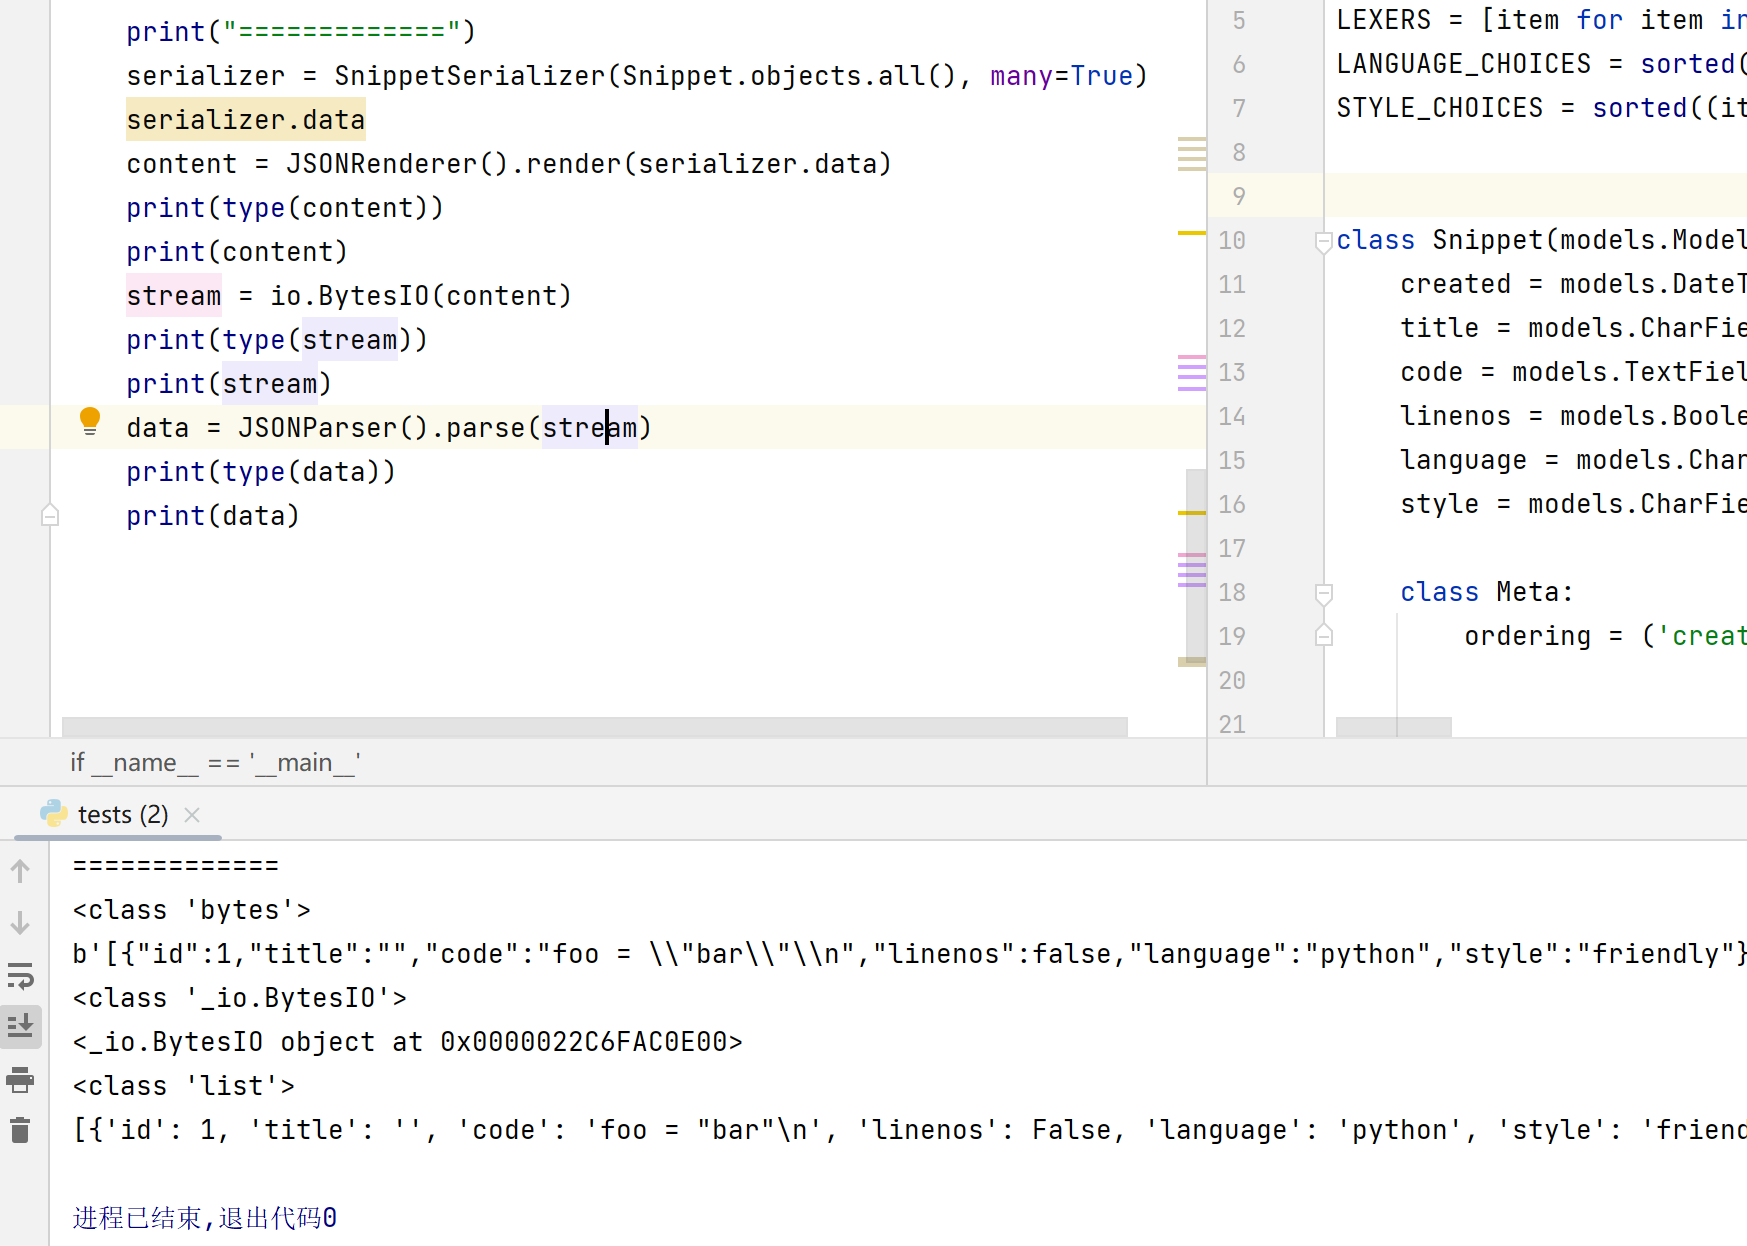
Task: Select the tests (2) run tab
Action: [122, 815]
